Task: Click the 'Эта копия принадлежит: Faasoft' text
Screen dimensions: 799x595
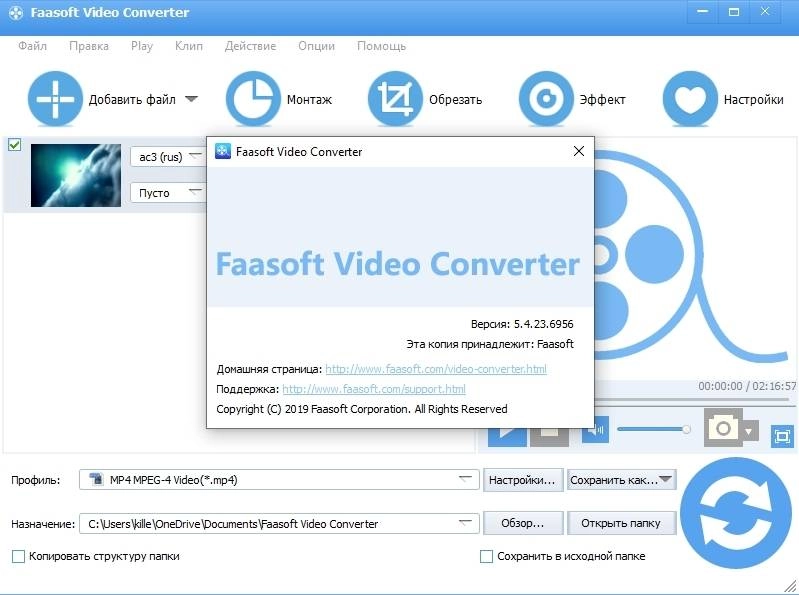Action: tap(490, 344)
